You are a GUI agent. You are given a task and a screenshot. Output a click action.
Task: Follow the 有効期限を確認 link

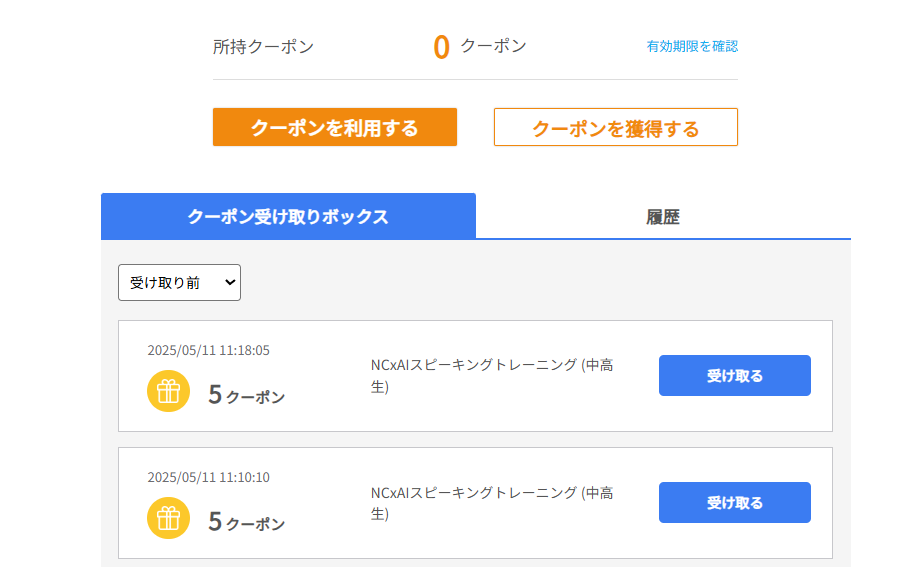pos(692,46)
